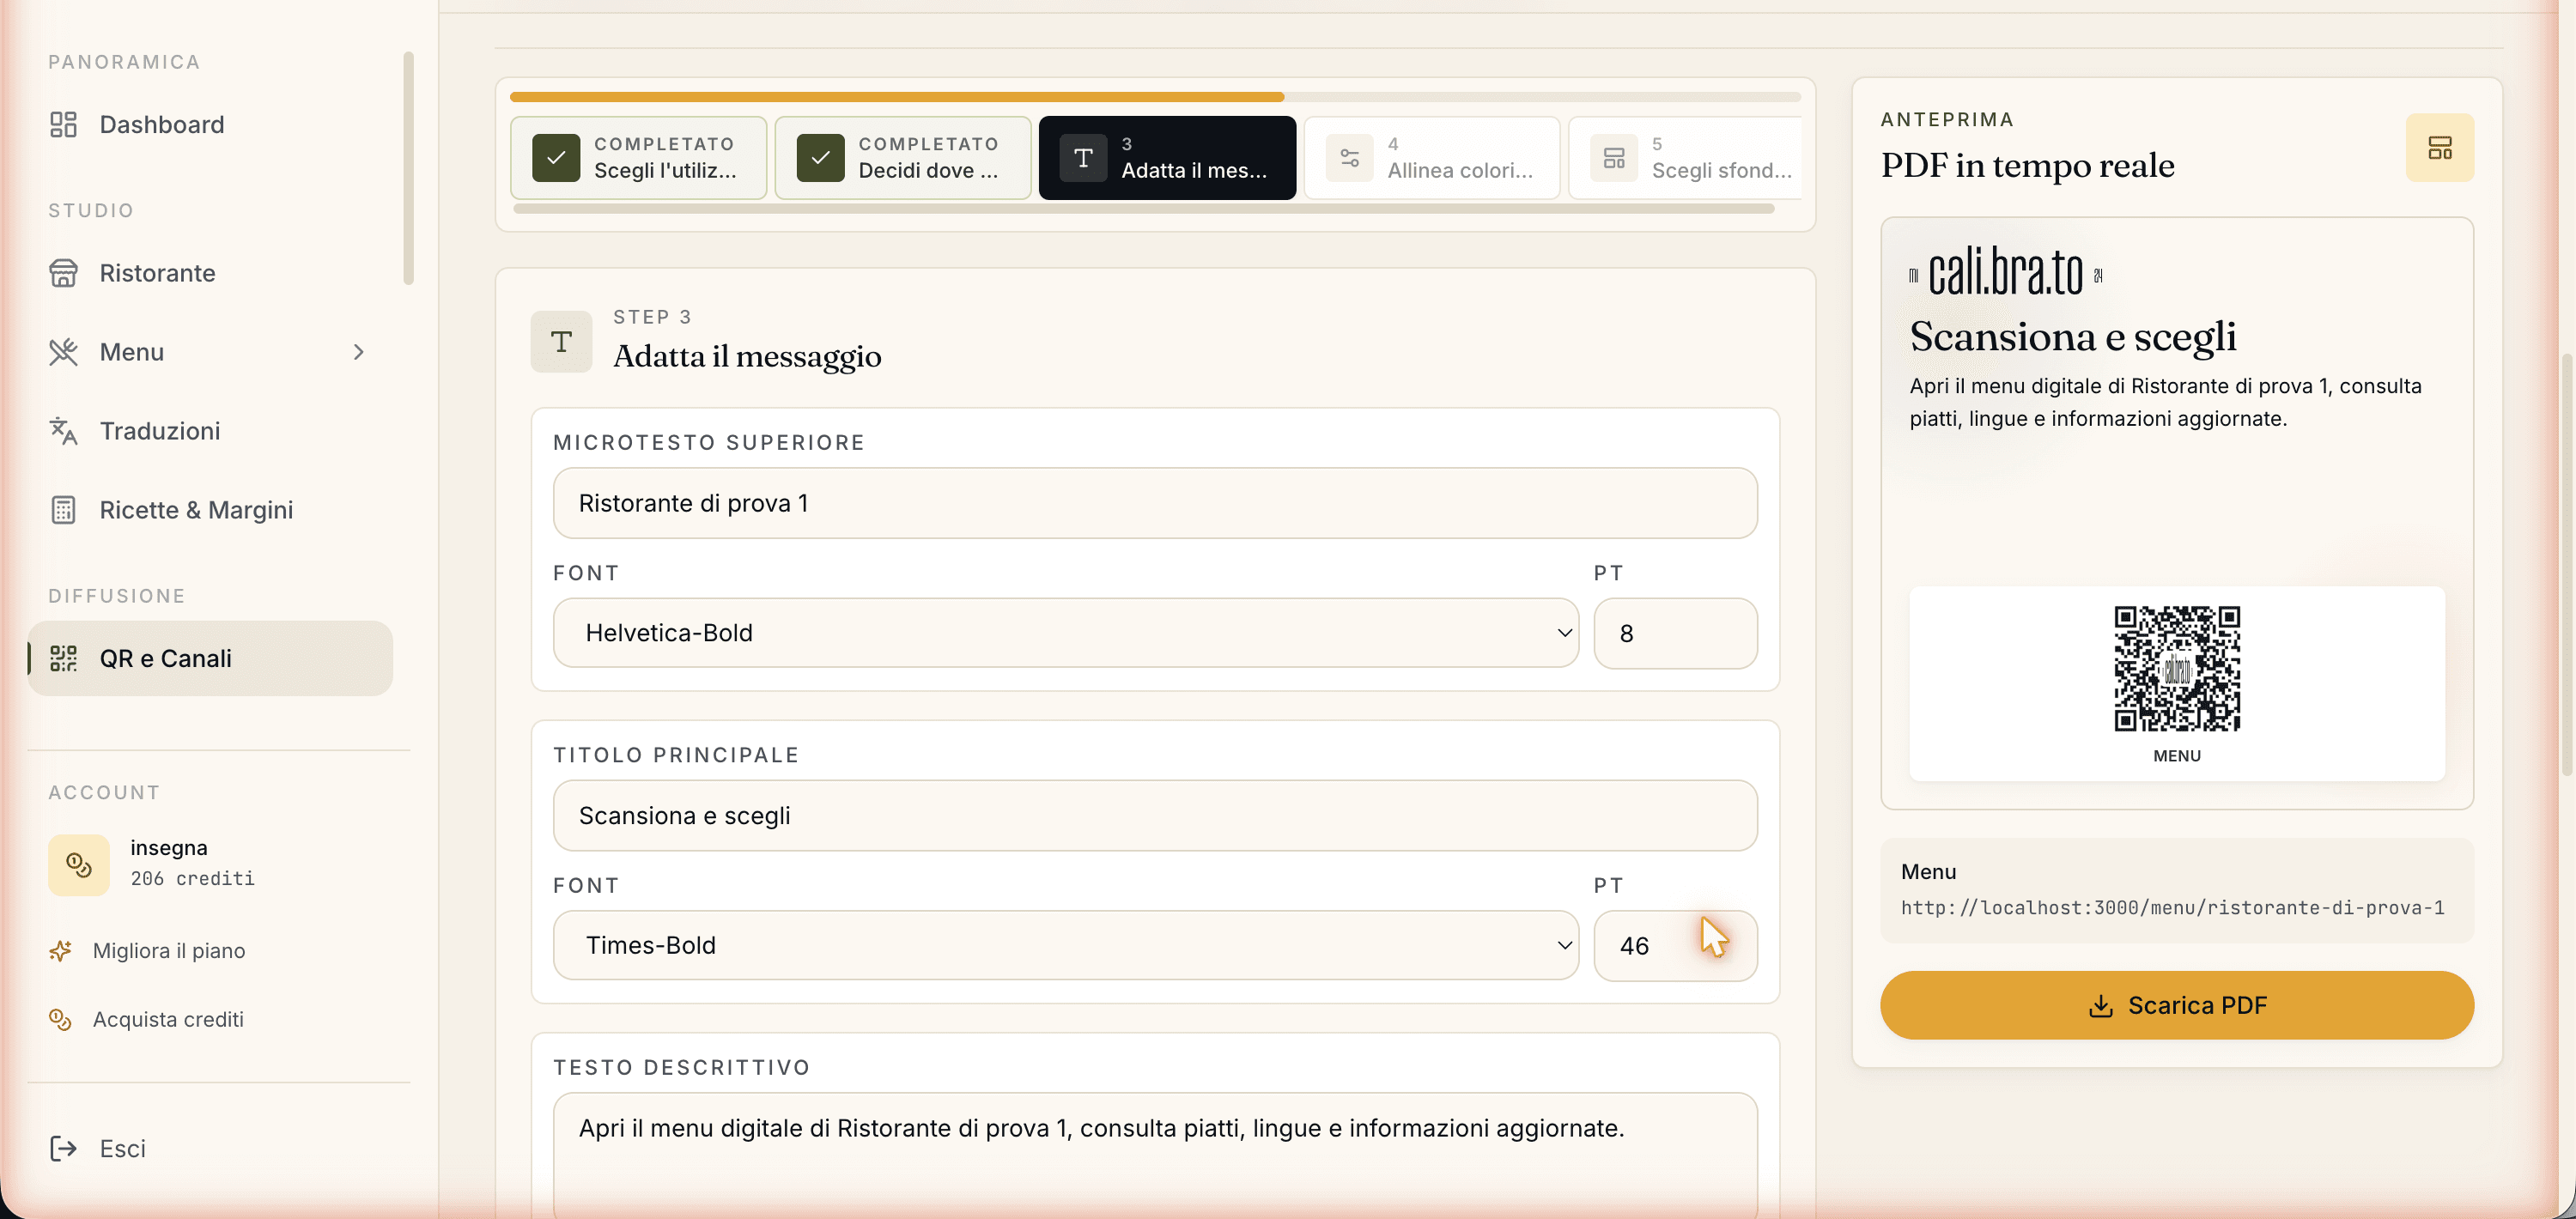The image size is (2576, 1219).
Task: Expand the Menu sidebar chevron
Action: (x=358, y=352)
